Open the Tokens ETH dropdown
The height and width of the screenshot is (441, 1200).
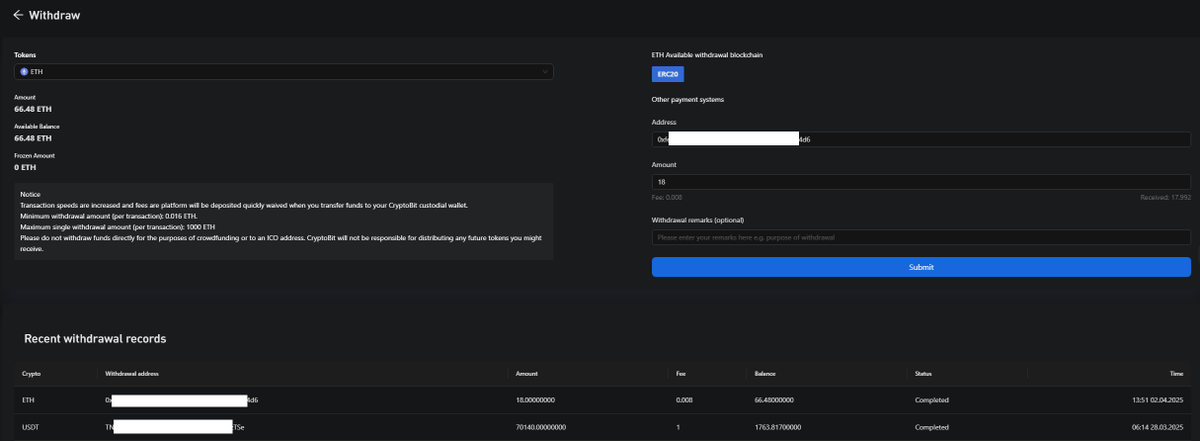(284, 72)
